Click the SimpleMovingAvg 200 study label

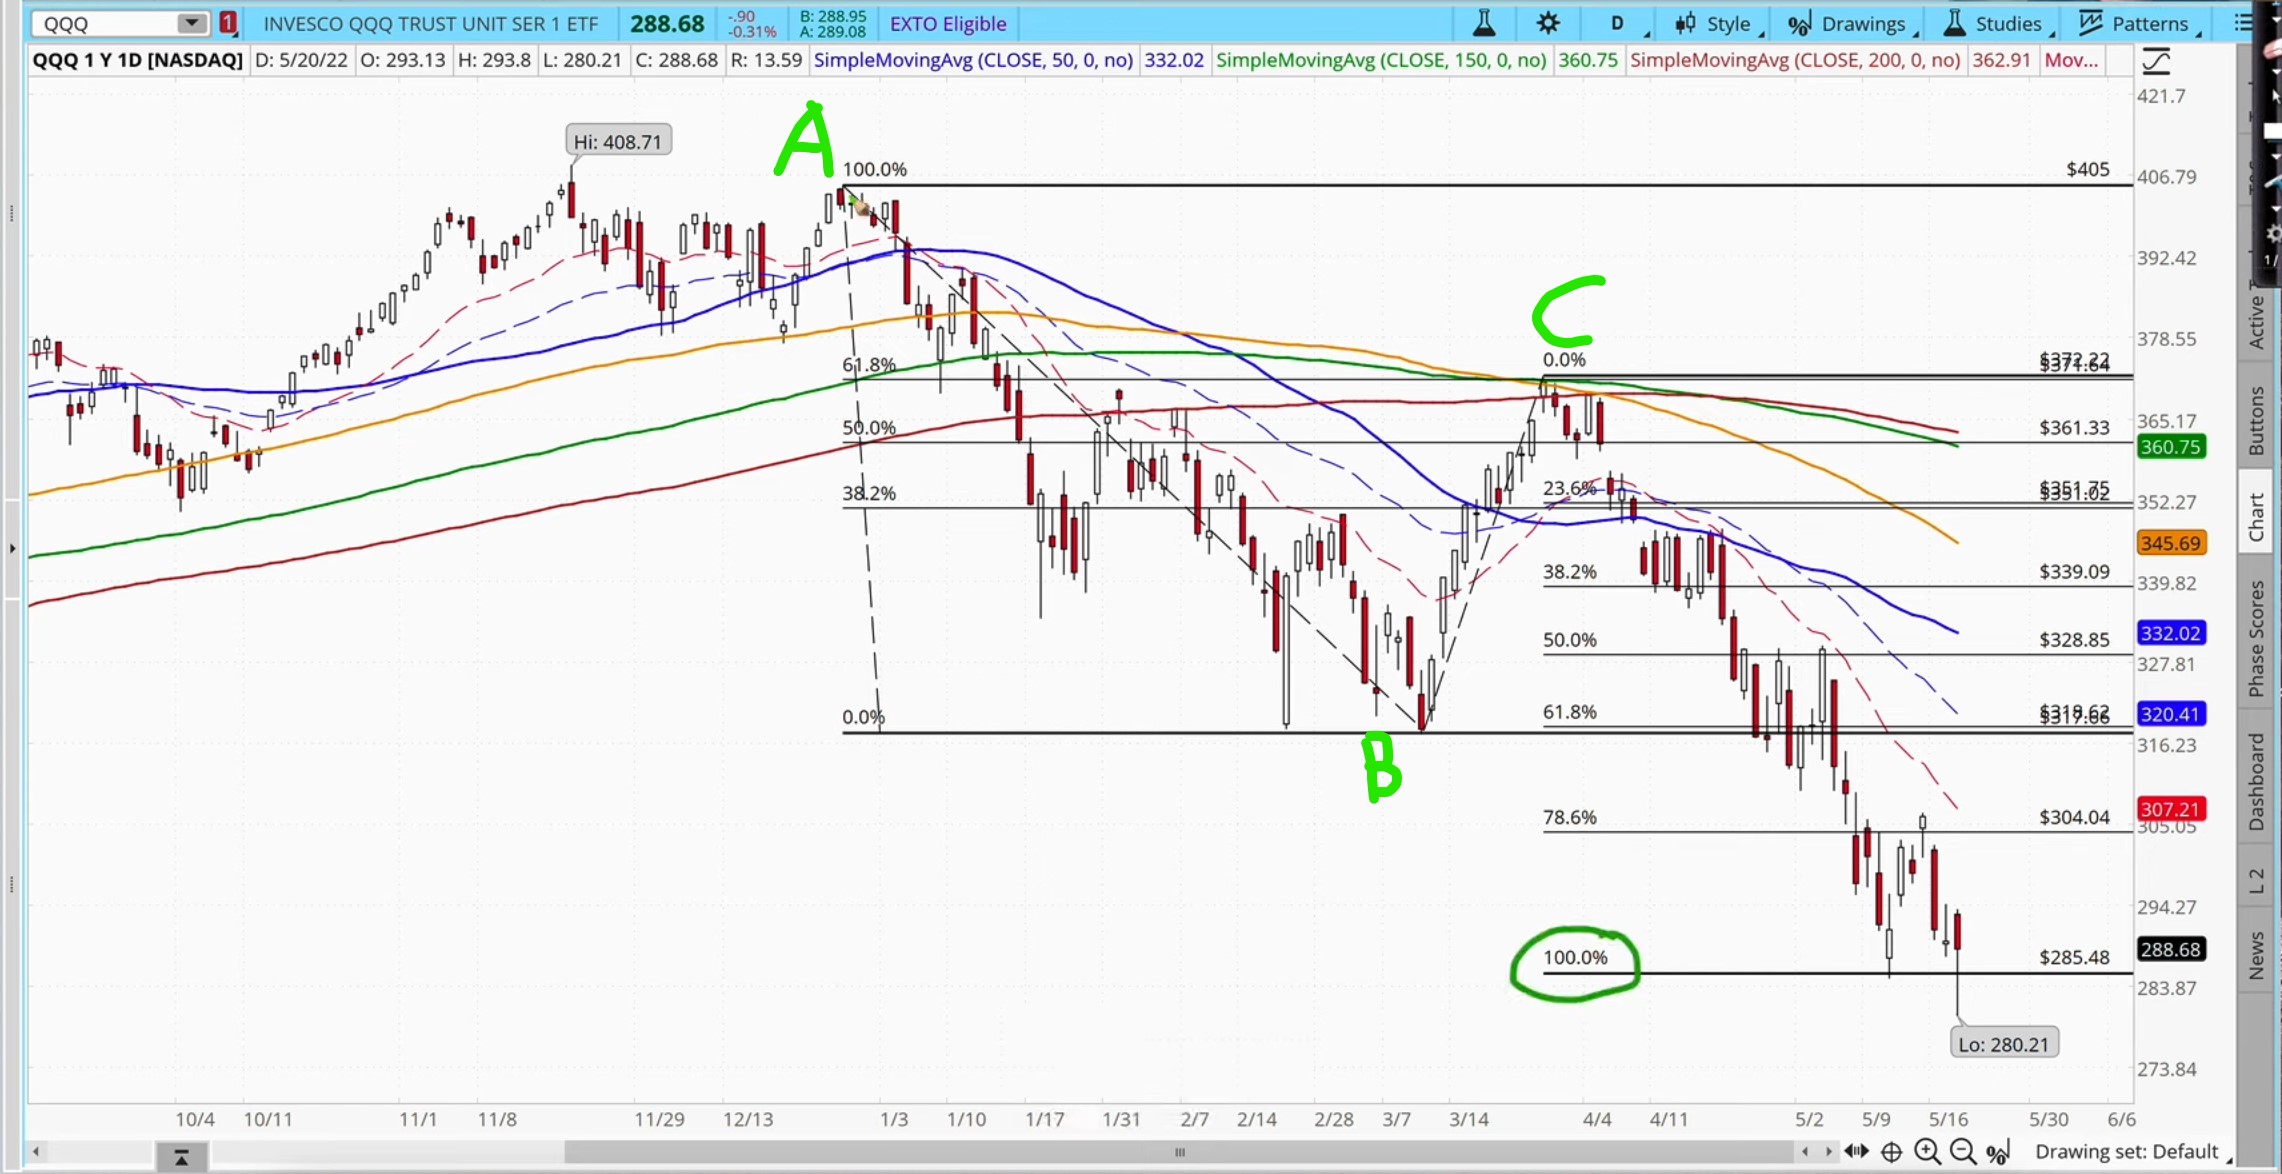[1794, 60]
